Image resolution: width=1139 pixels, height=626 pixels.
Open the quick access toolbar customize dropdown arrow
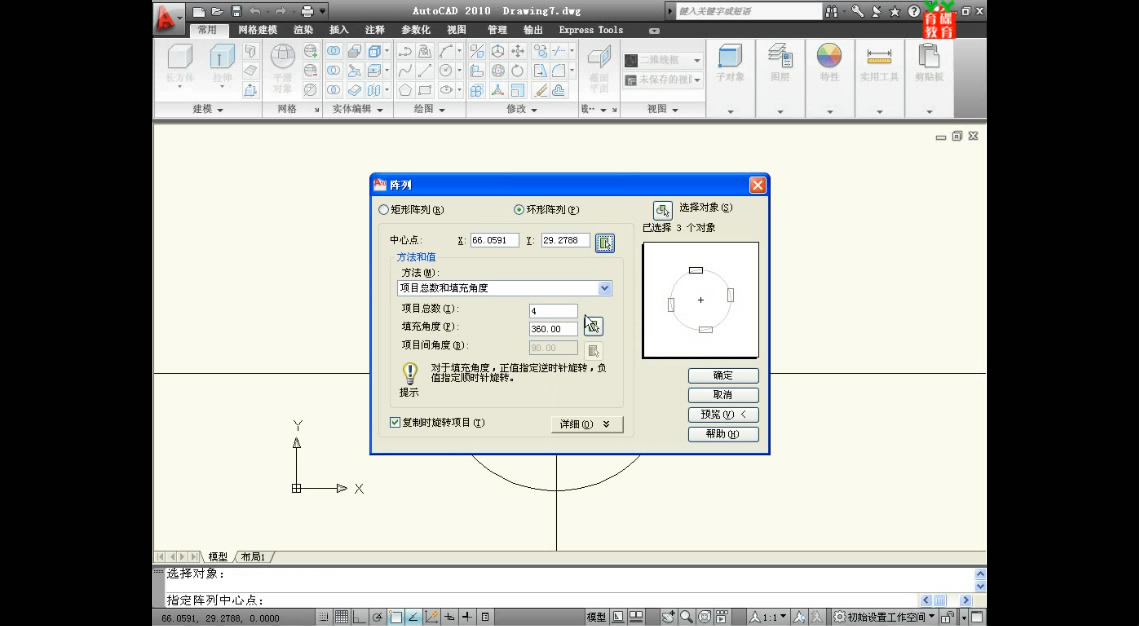(323, 11)
